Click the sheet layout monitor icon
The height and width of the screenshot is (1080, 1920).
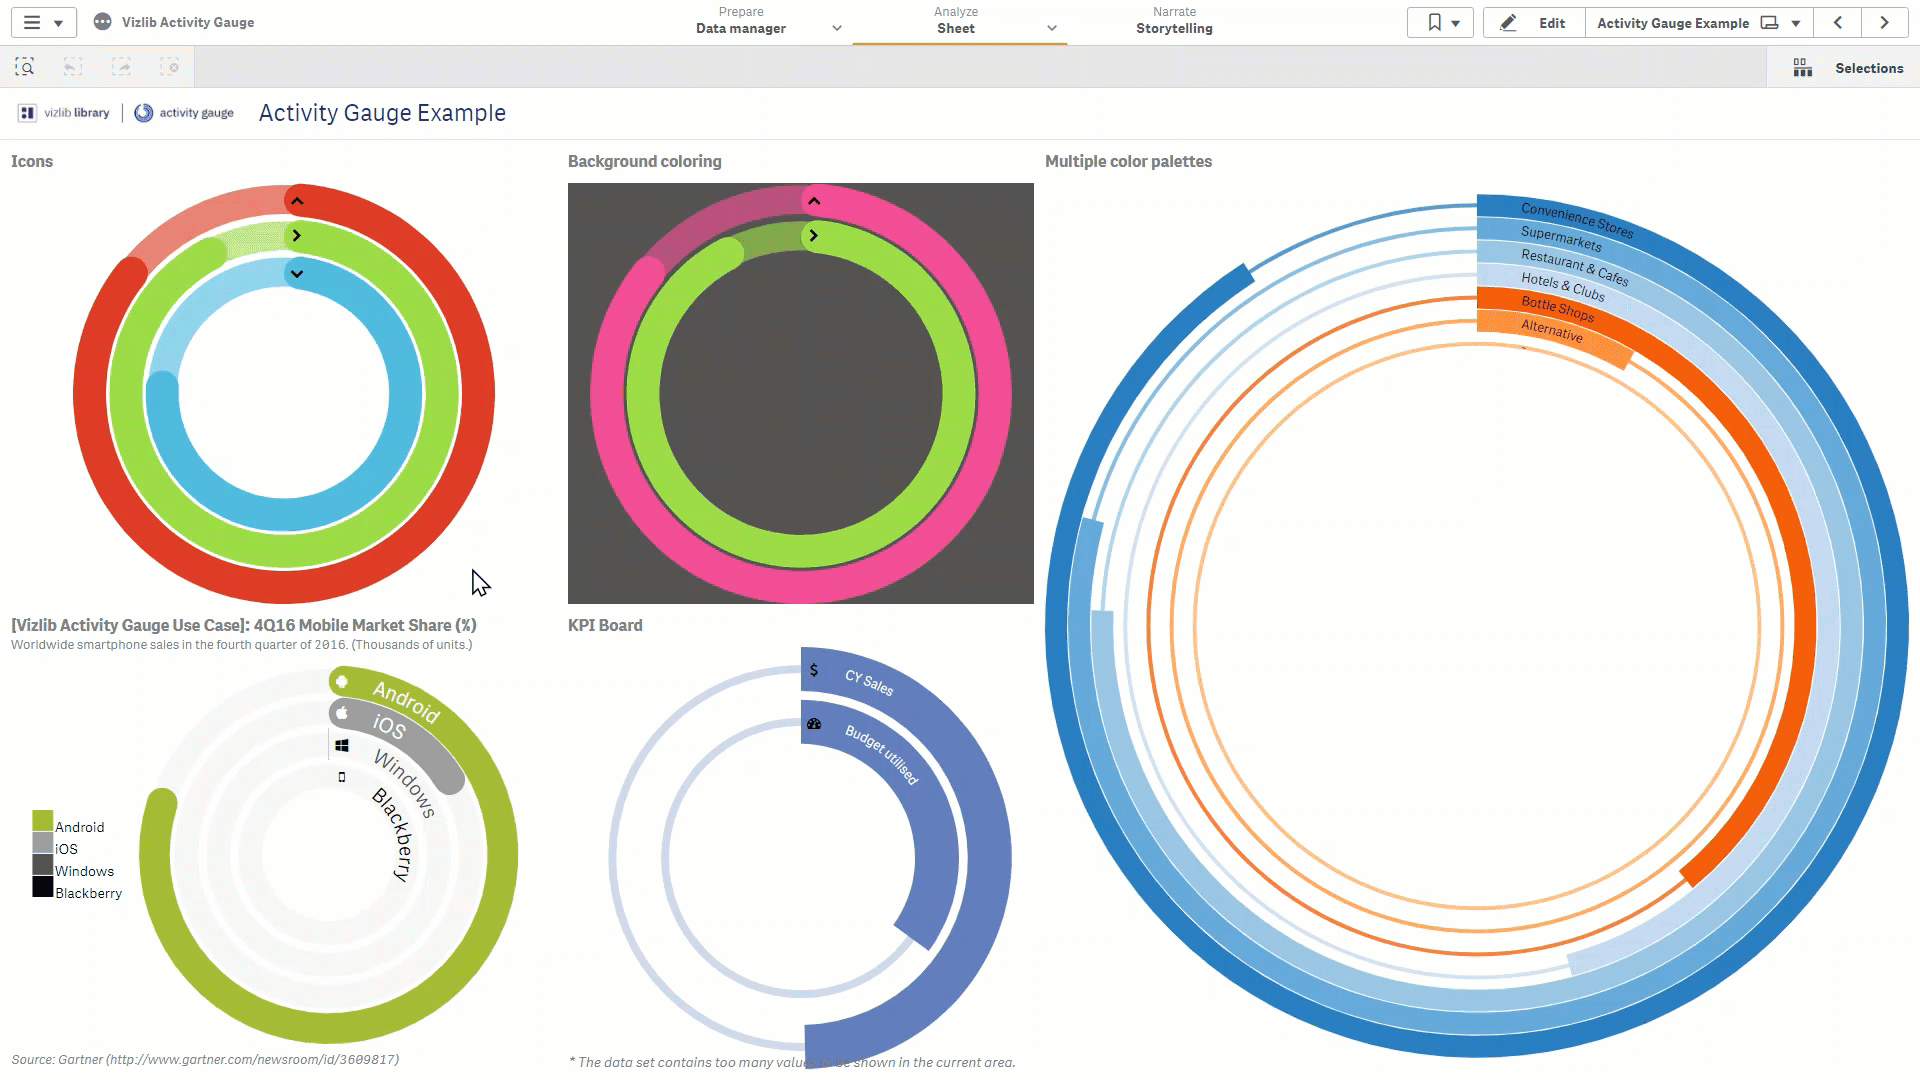1770,23
